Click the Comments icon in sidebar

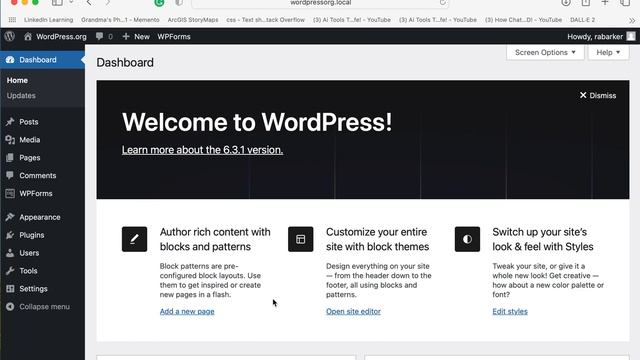(10, 175)
